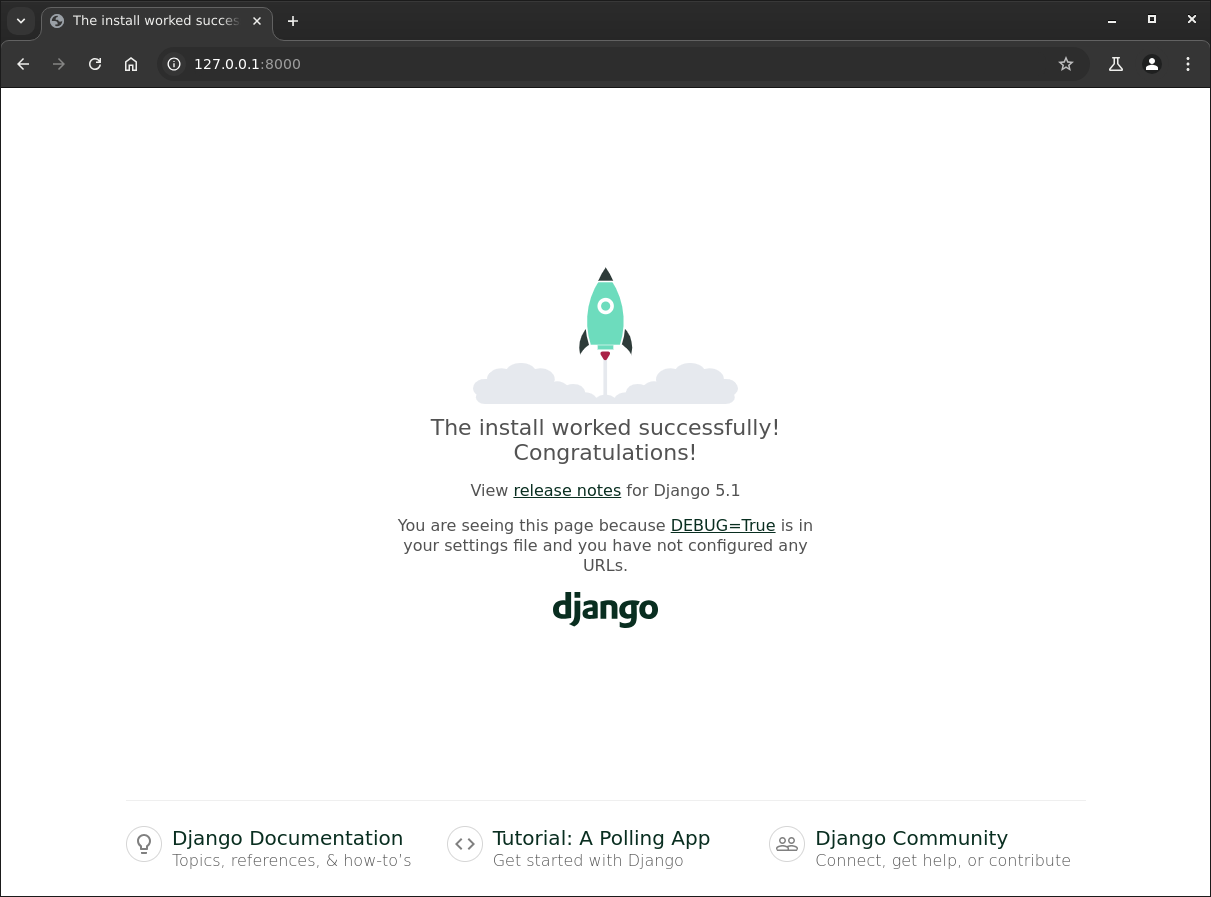Maximize the browser window
This screenshot has width=1211, height=897.
coord(1152,20)
